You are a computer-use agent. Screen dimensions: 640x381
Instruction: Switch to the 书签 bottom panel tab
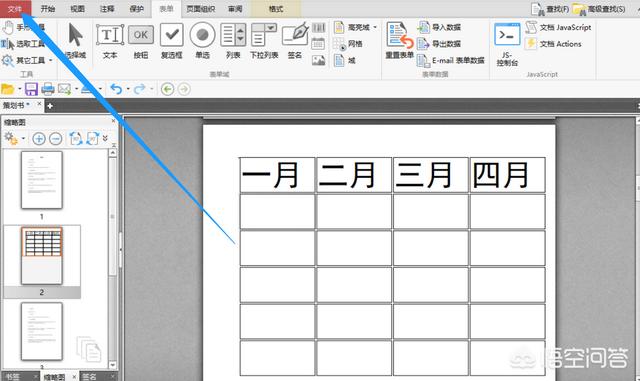click(x=13, y=377)
